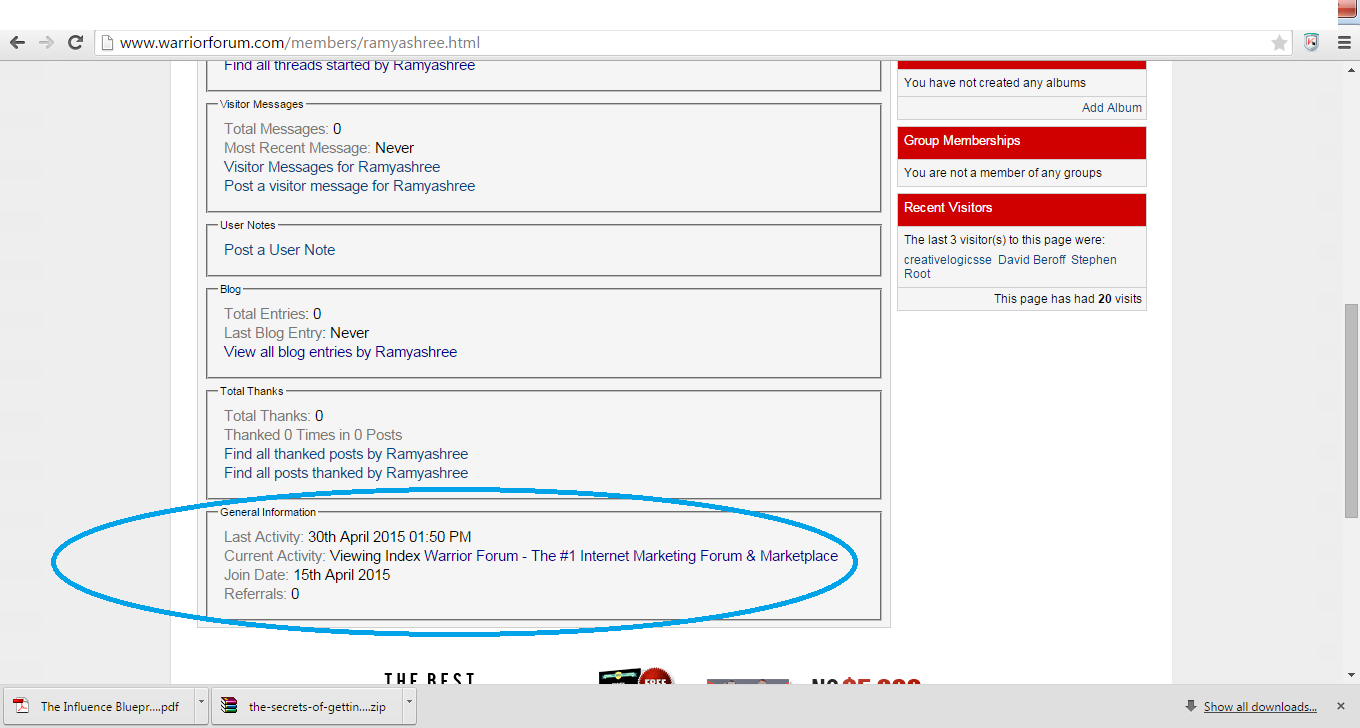Image resolution: width=1360 pixels, height=728 pixels.
Task: Open visitor profile David Beroff
Action: tap(1032, 260)
